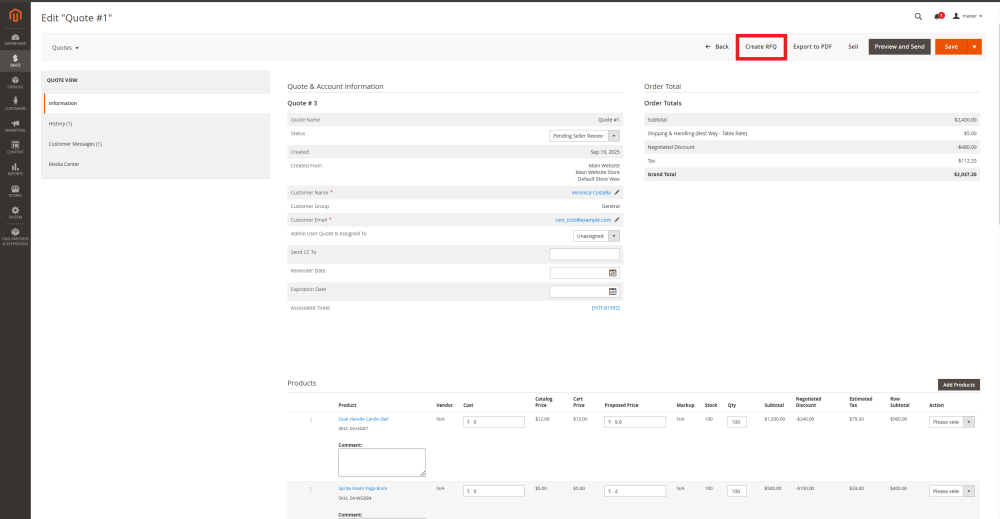The width and height of the screenshot is (1000, 519).
Task: Open the Status dropdown showing Pending Seller Review
Action: click(x=584, y=136)
